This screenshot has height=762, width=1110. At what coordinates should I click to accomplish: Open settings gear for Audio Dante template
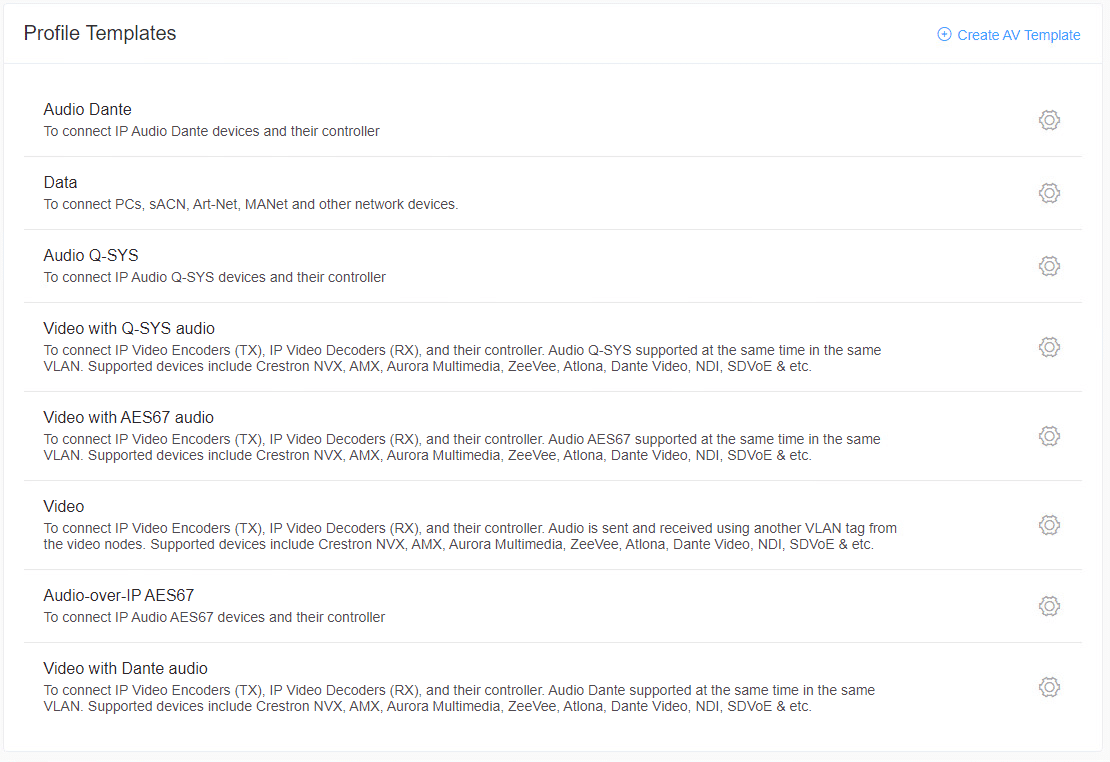pos(1049,120)
